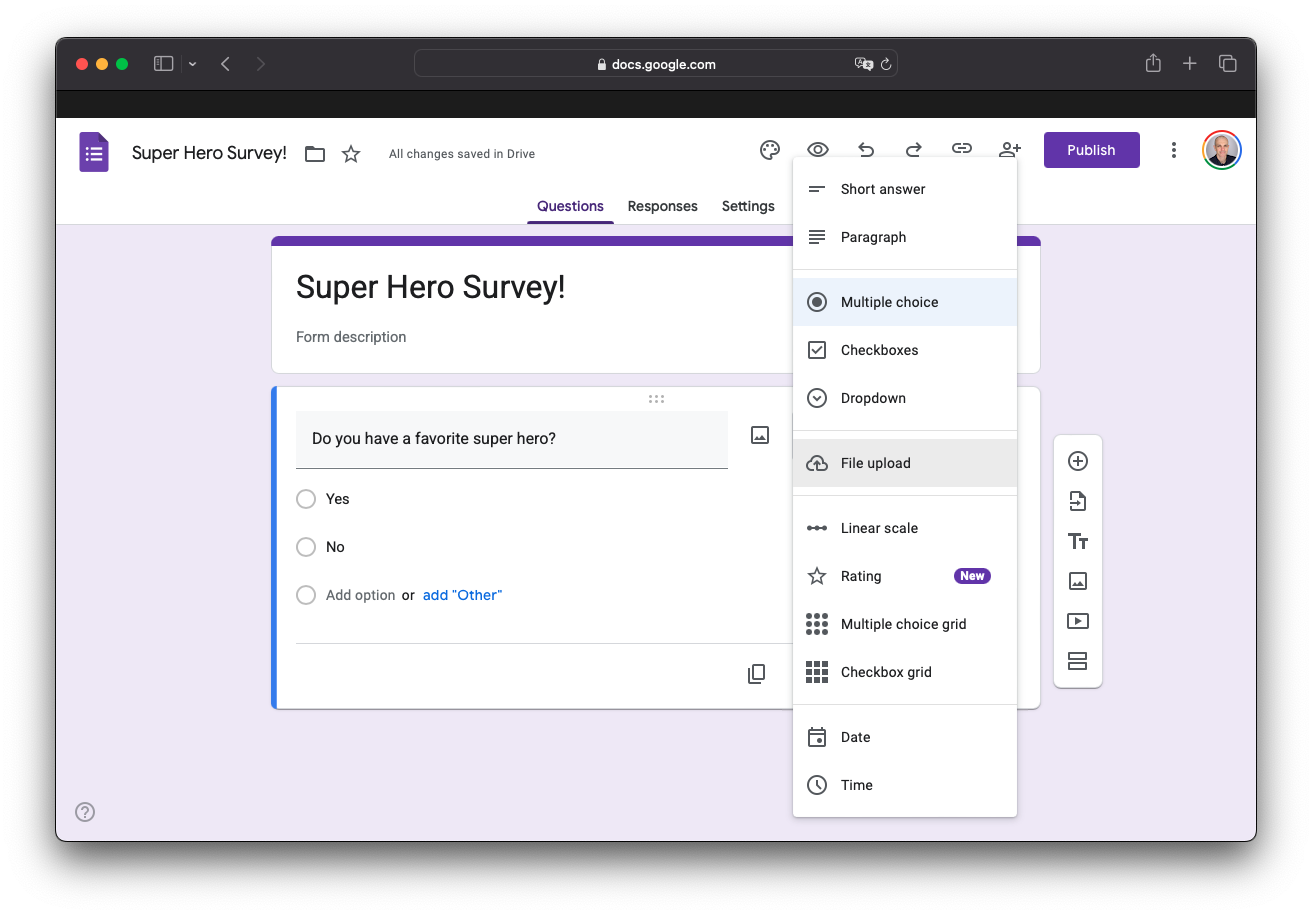This screenshot has width=1312, height=915.
Task: Click the add "Other" link
Action: [x=462, y=595]
